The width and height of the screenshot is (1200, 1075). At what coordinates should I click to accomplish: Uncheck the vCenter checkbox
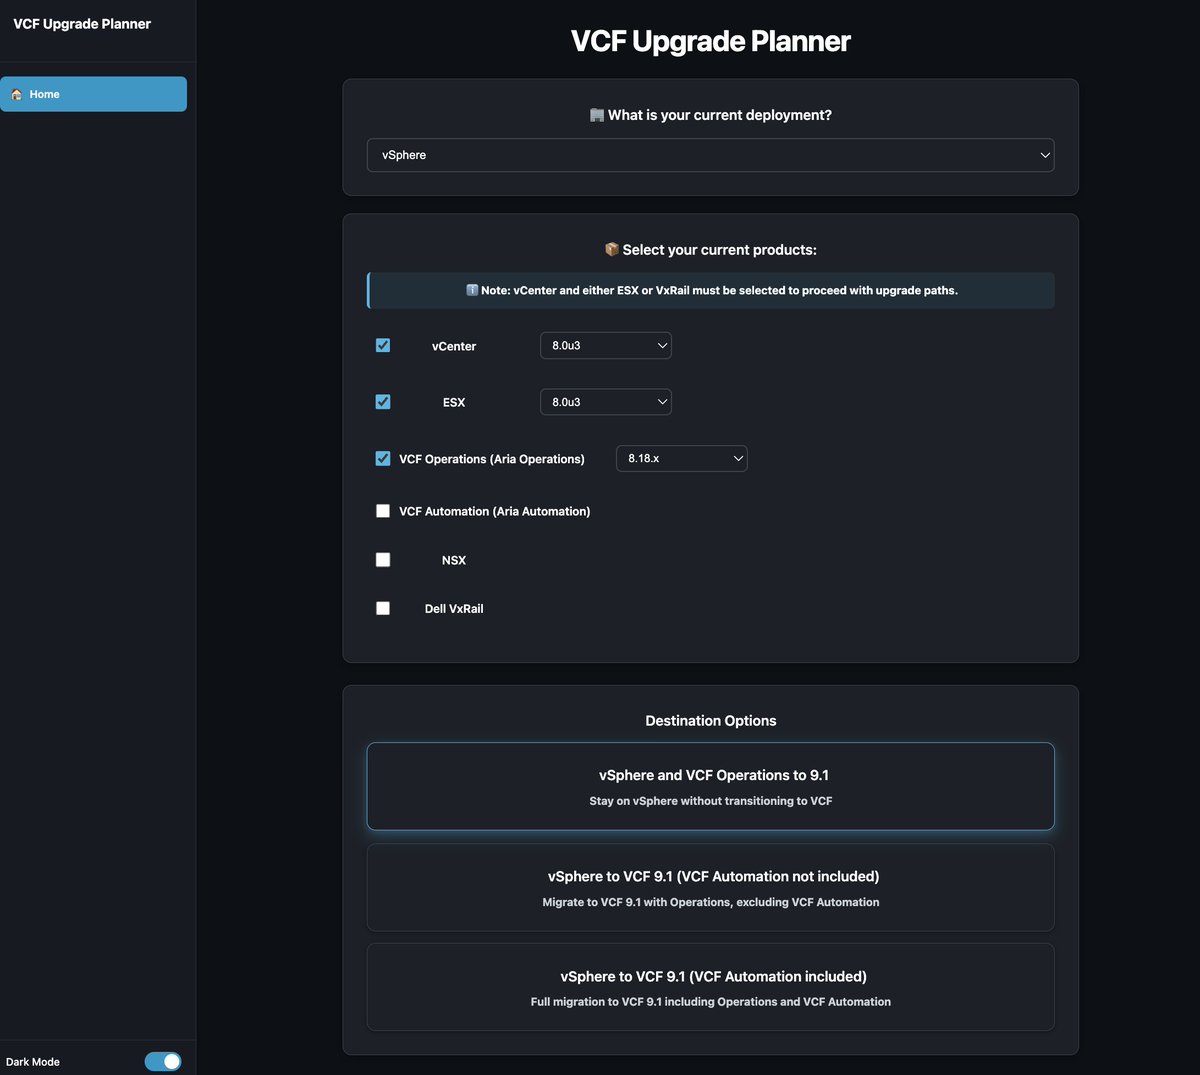(383, 345)
